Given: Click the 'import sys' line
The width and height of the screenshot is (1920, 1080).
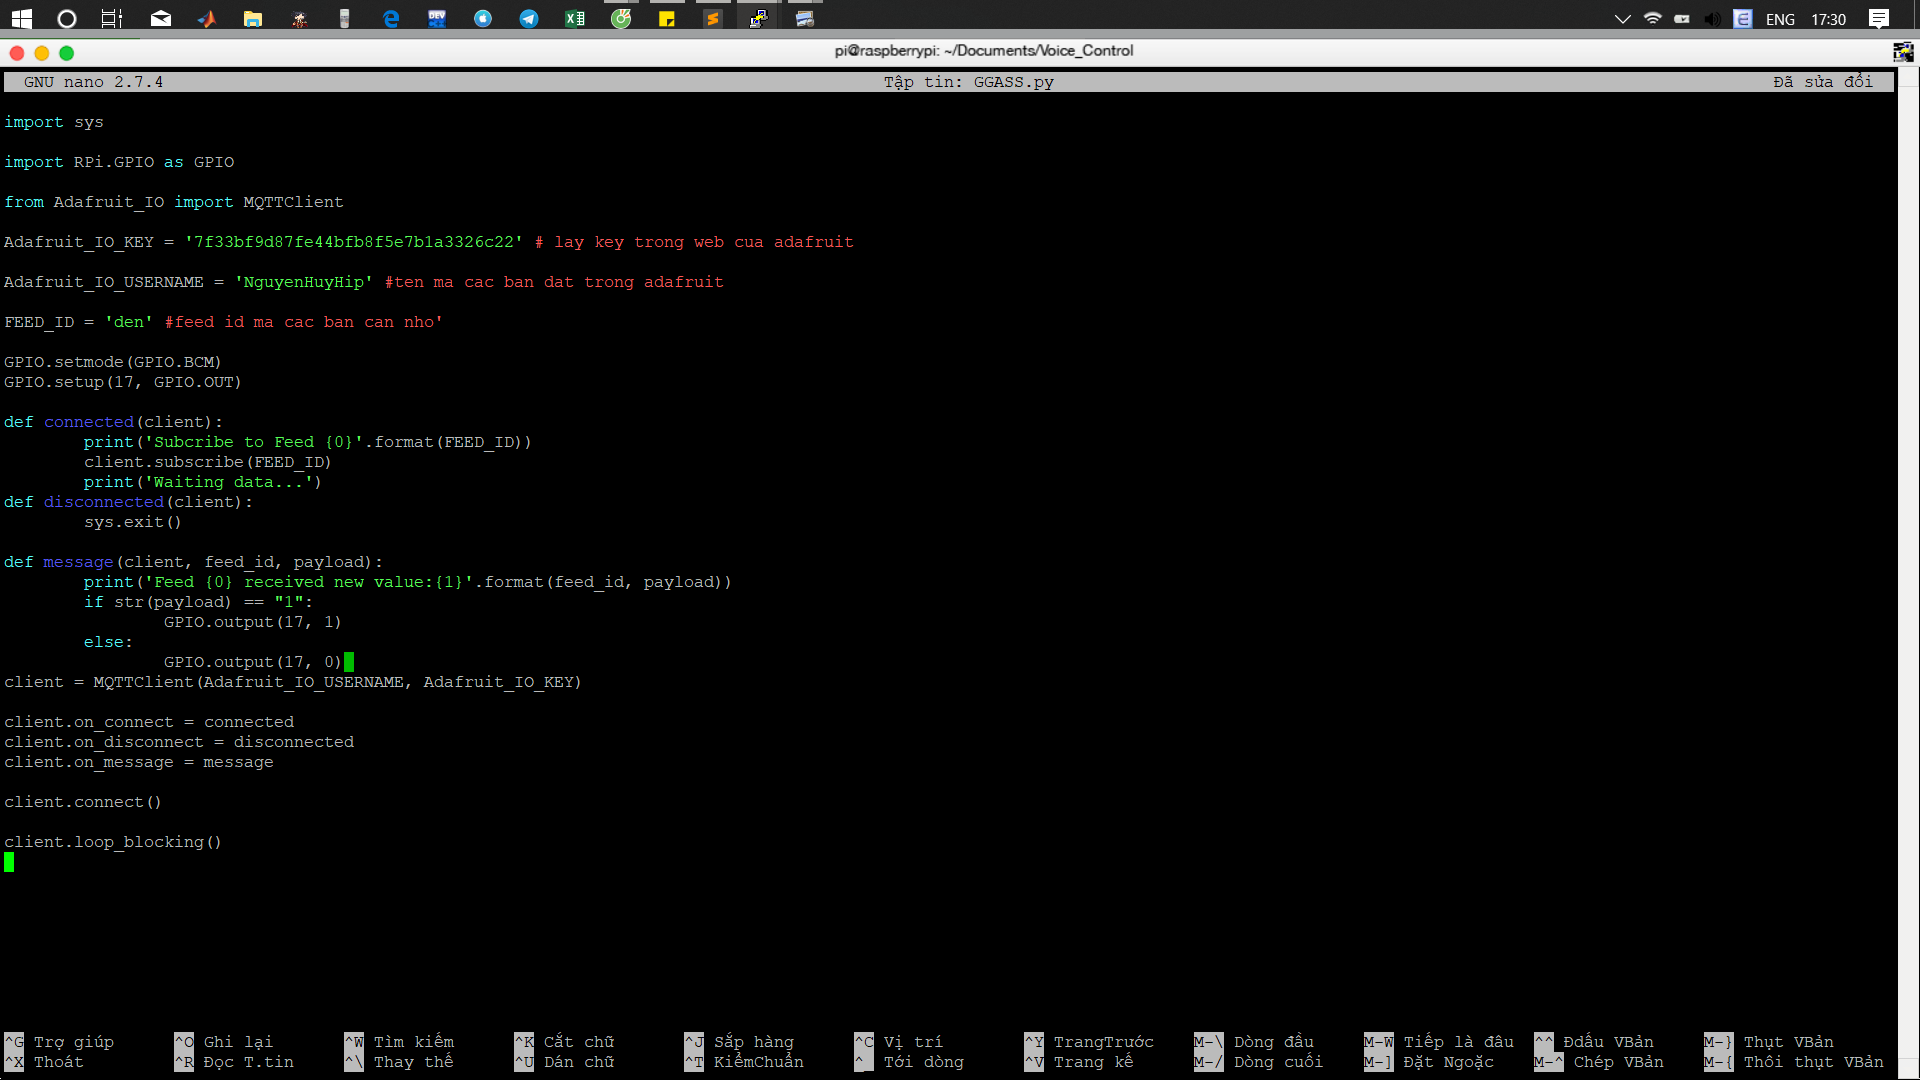Looking at the screenshot, I should click(54, 122).
